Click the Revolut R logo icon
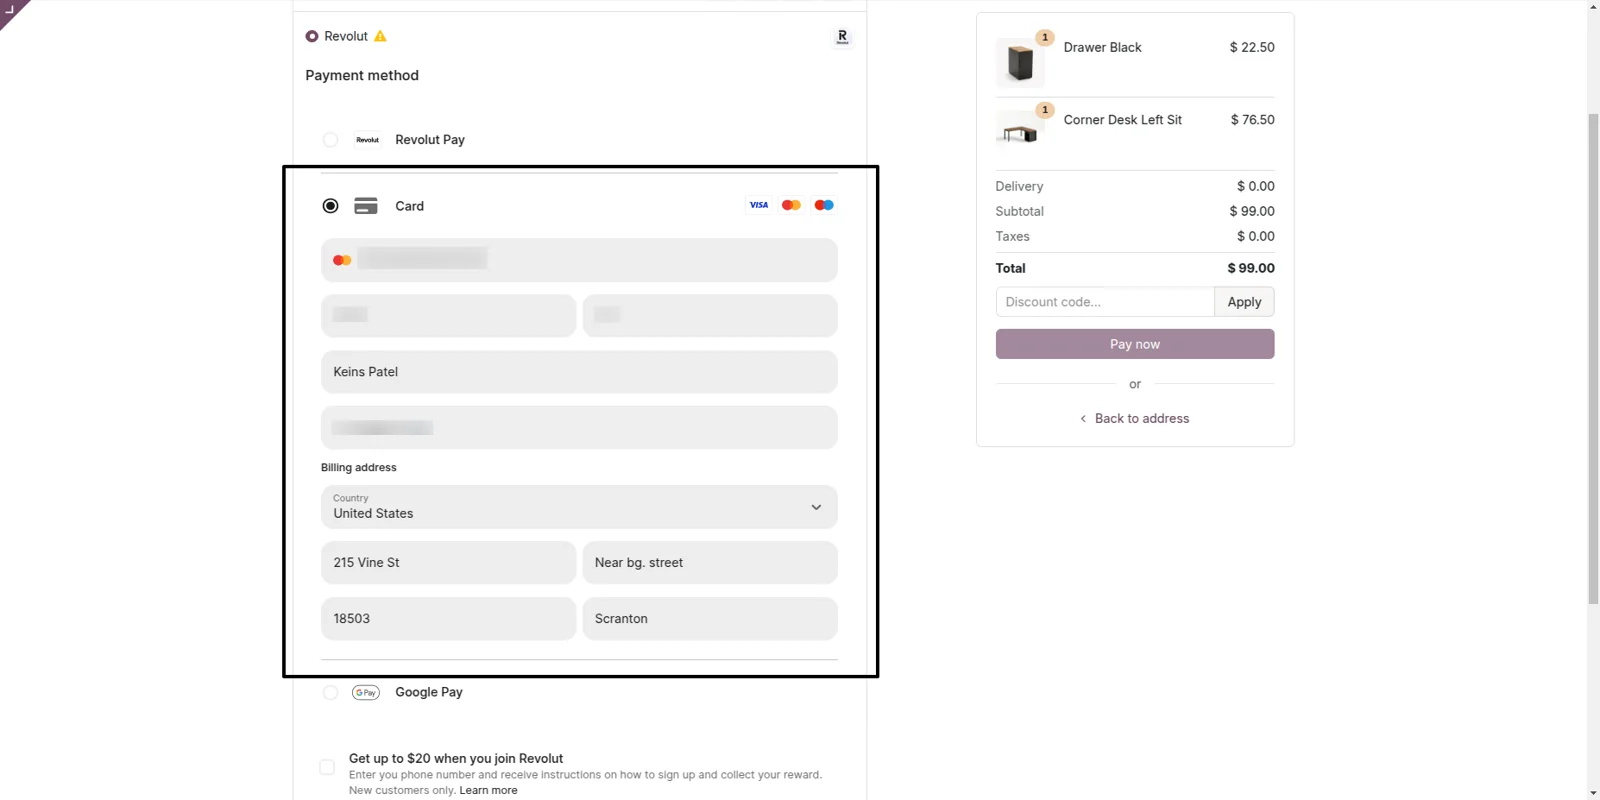Image resolution: width=1600 pixels, height=800 pixels. (842, 37)
